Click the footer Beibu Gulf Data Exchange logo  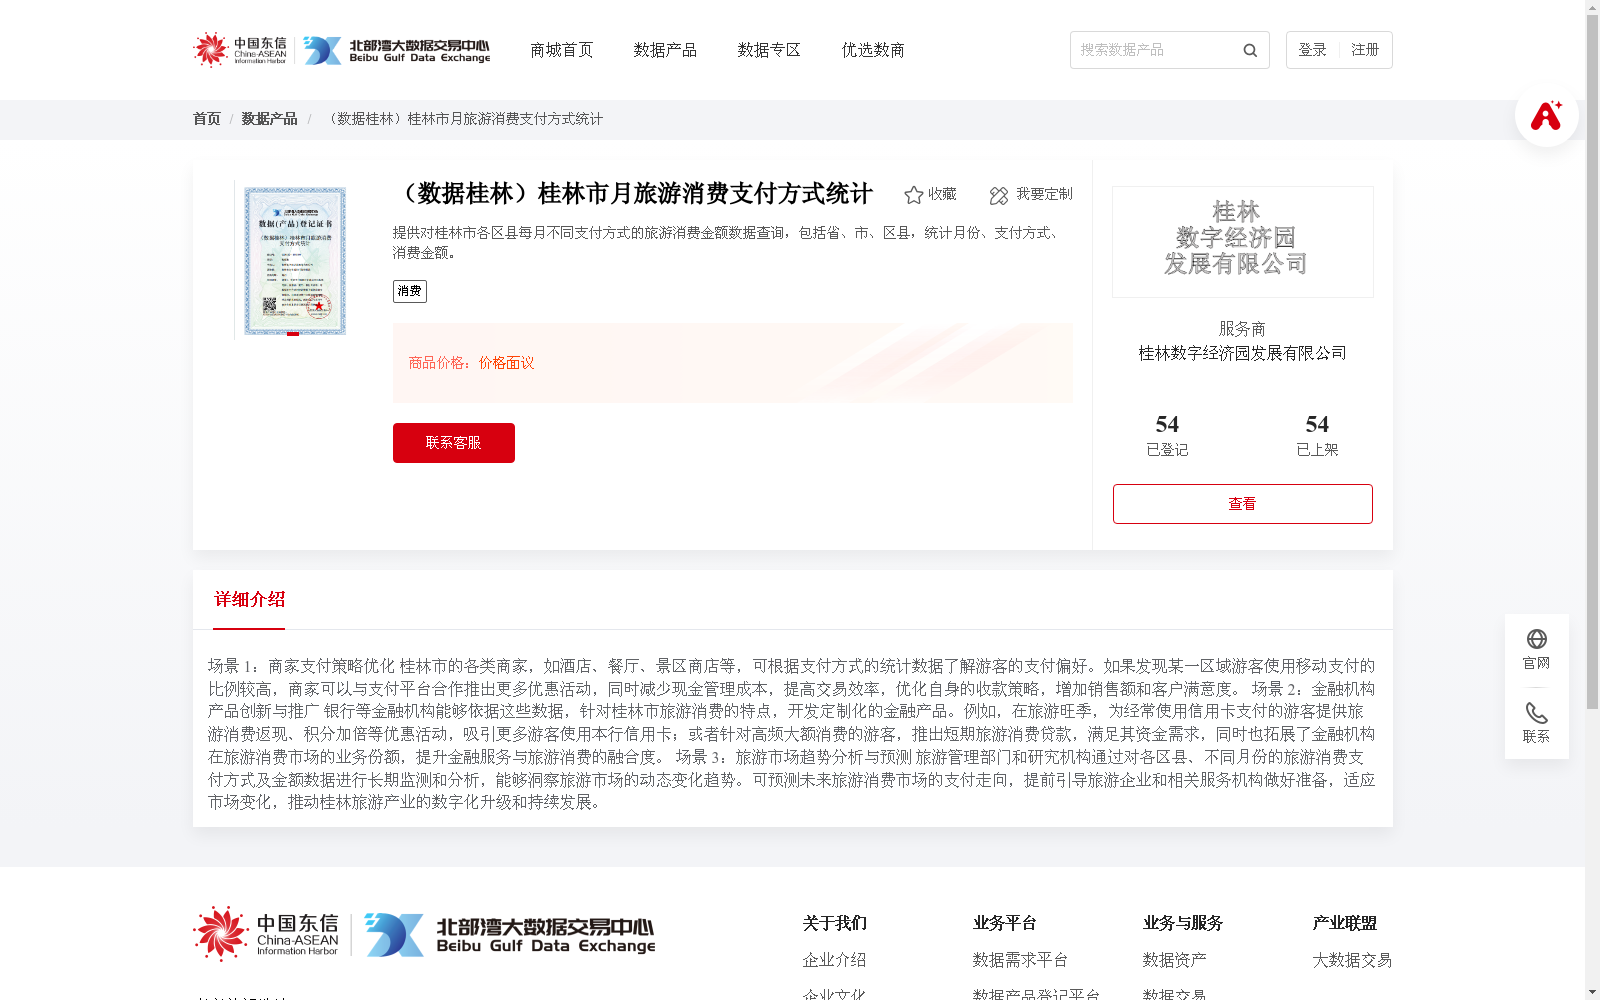pyautogui.click(x=510, y=935)
